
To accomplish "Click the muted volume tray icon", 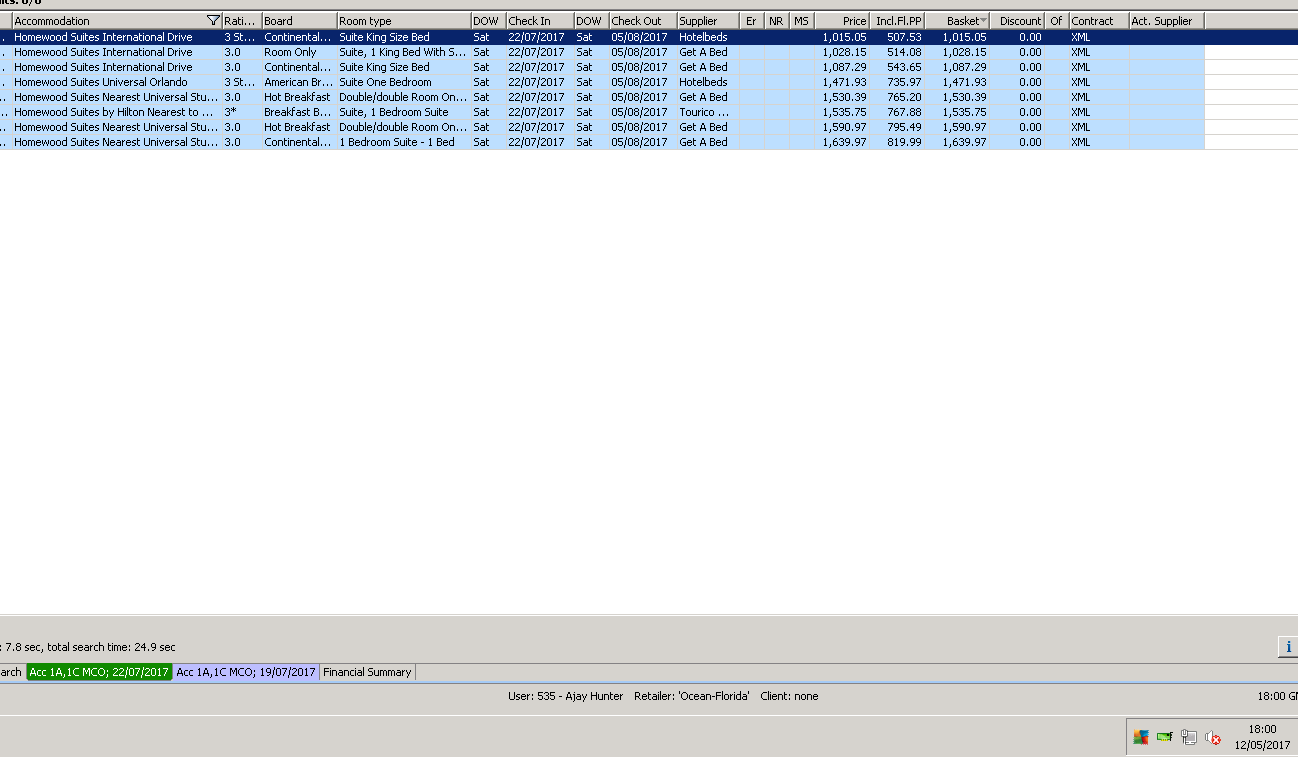I will (x=1213, y=738).
